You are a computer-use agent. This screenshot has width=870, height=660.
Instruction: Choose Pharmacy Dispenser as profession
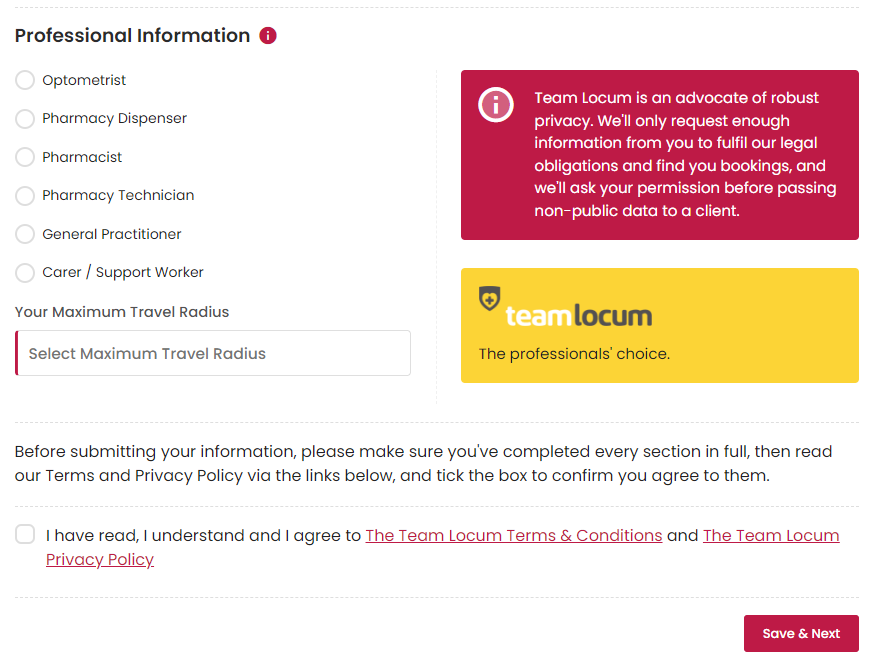25,119
